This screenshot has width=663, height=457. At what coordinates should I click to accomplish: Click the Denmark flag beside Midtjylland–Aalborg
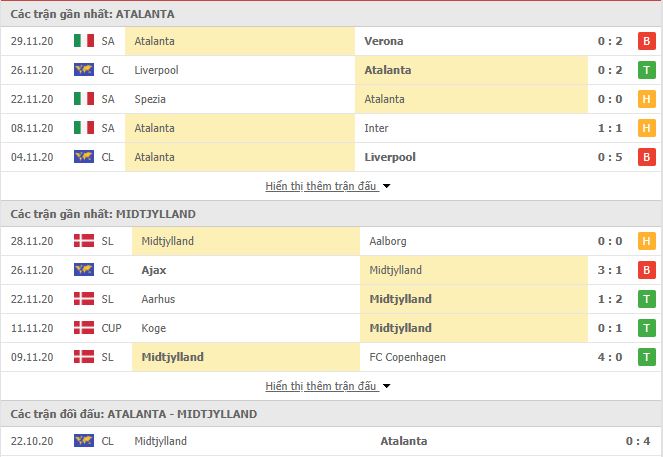(x=84, y=241)
